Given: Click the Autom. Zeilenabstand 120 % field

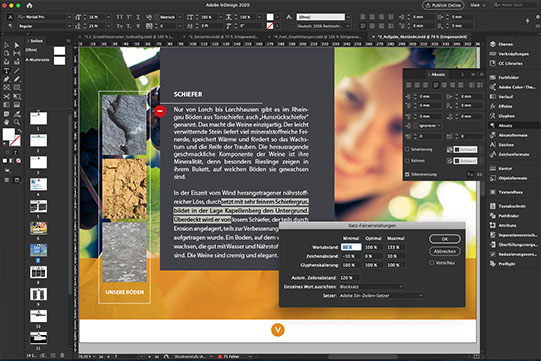Looking at the screenshot, I should tap(350, 277).
